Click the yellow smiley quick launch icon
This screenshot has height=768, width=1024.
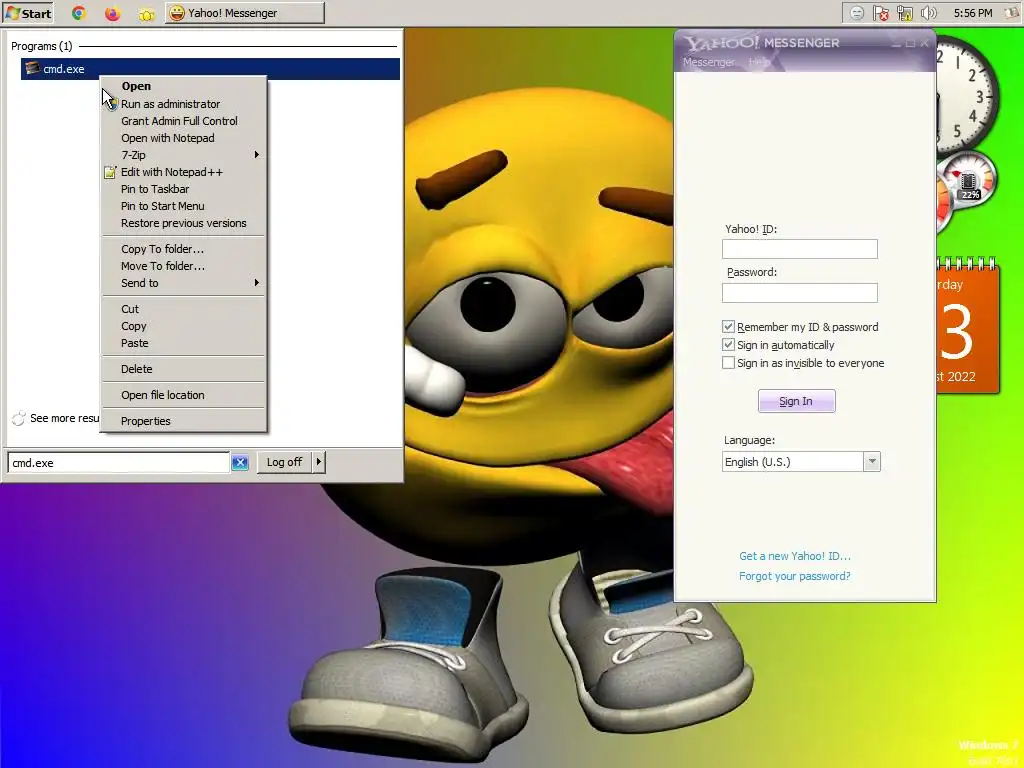146,14
